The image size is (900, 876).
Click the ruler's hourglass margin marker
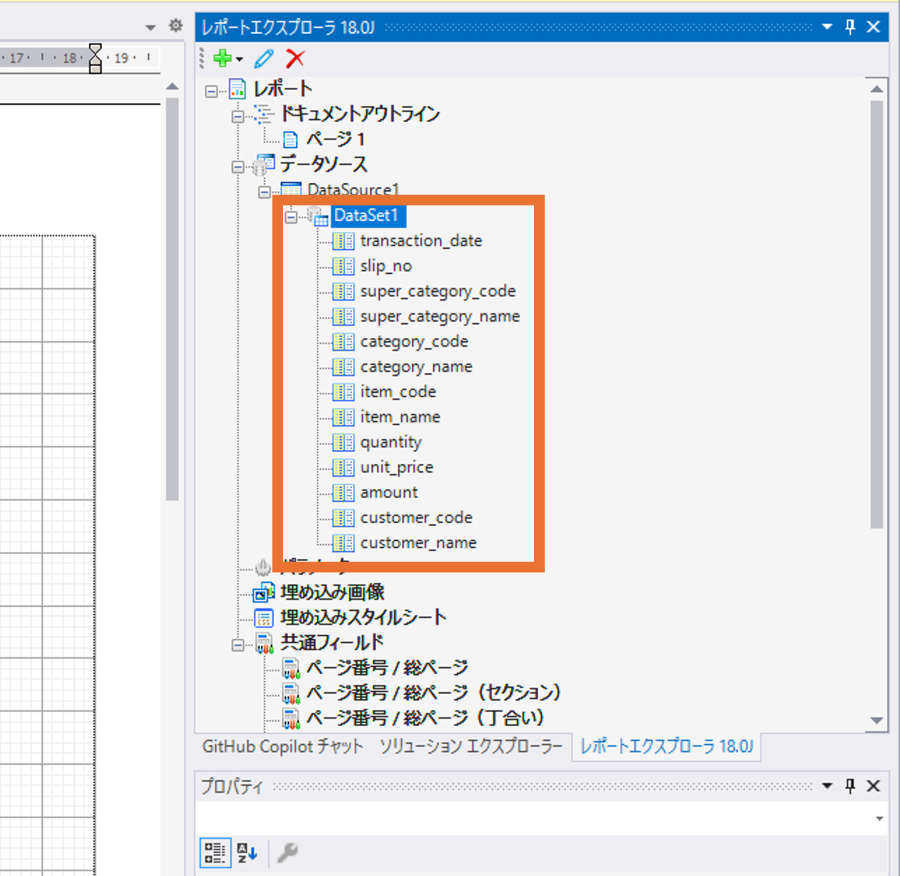point(95,57)
